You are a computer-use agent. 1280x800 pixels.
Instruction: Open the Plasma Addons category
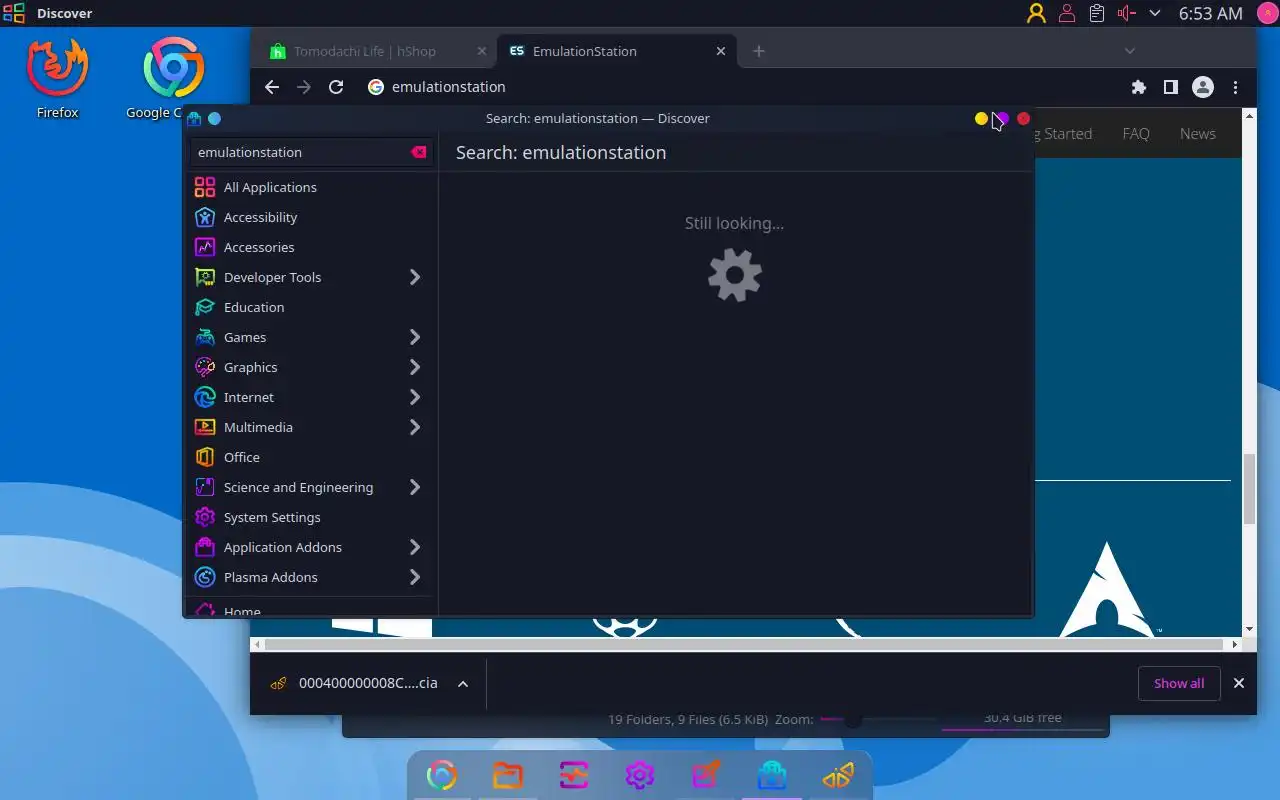click(311, 577)
